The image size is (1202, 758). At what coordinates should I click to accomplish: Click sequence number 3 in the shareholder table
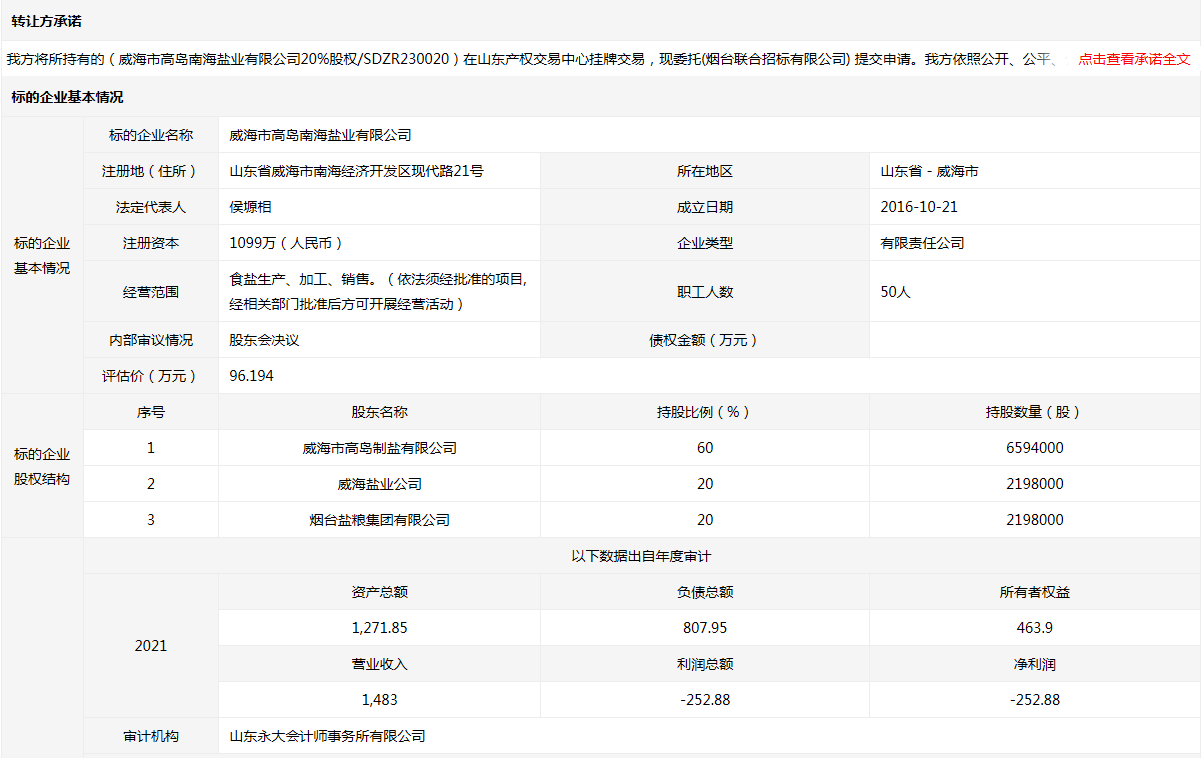(151, 520)
